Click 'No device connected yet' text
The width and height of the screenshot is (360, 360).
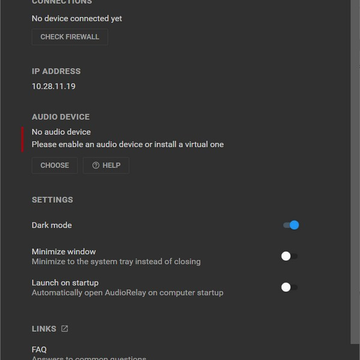point(77,19)
